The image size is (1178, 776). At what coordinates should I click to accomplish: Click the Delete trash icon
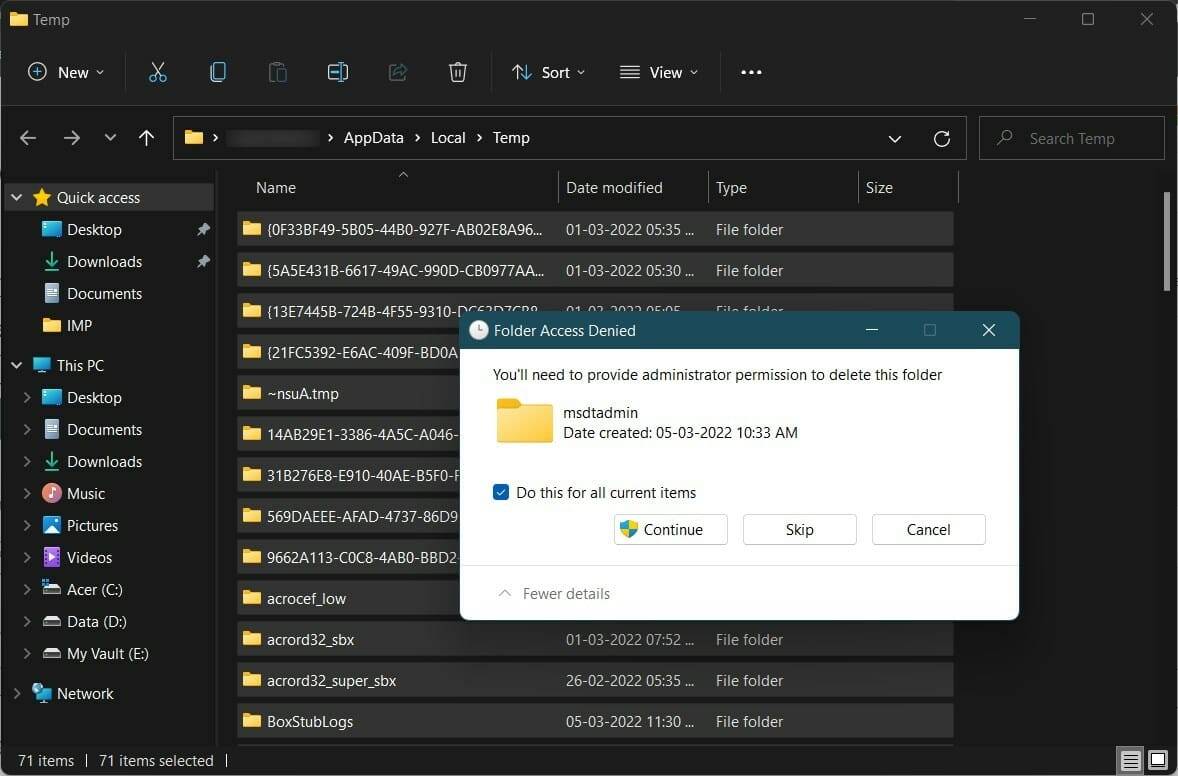pyautogui.click(x=457, y=71)
